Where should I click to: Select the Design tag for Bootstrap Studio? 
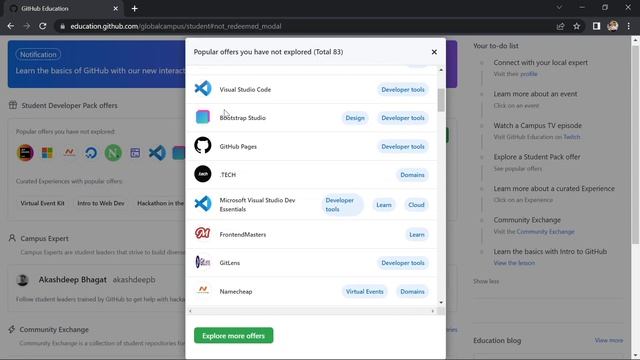pyautogui.click(x=355, y=118)
